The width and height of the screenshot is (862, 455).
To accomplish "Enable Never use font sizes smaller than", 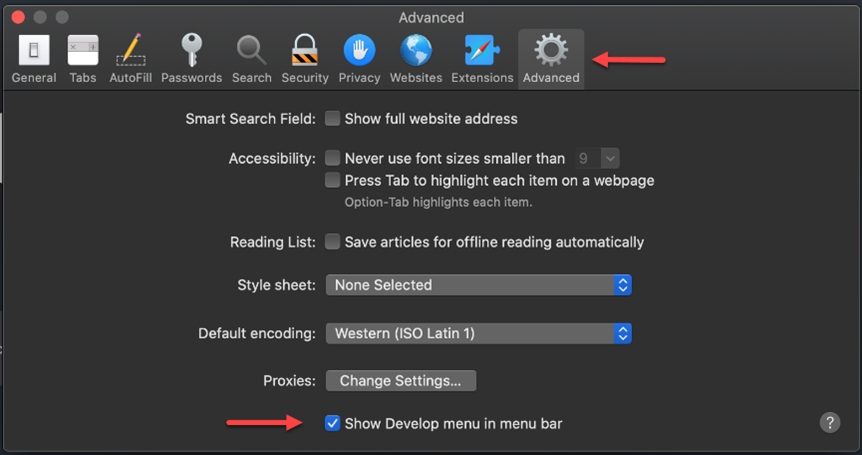I will click(333, 158).
